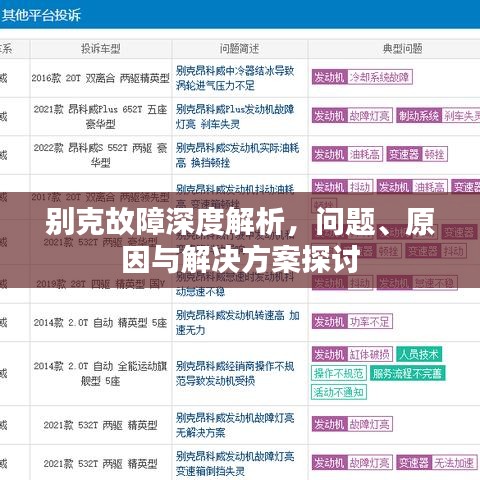Click the 投诉车型 column header
The image size is (480, 480).
[101, 49]
